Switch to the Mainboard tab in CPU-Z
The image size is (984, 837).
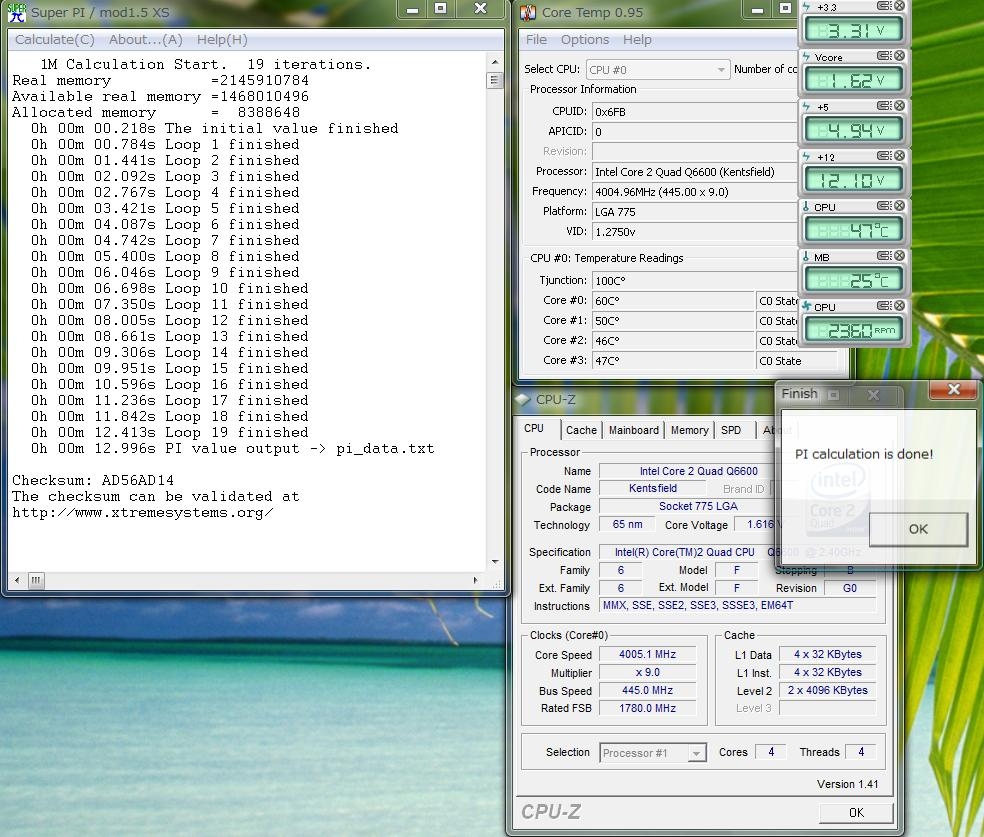(x=634, y=430)
